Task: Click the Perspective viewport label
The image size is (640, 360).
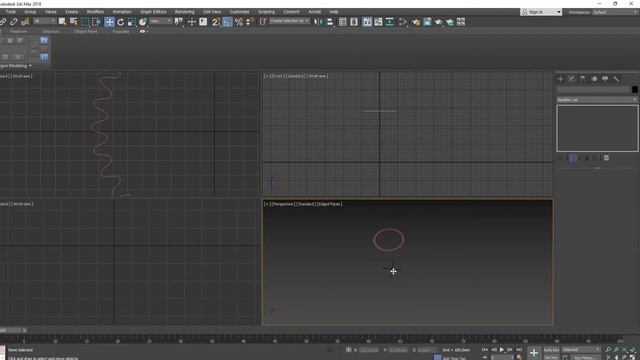Action: click(282, 204)
